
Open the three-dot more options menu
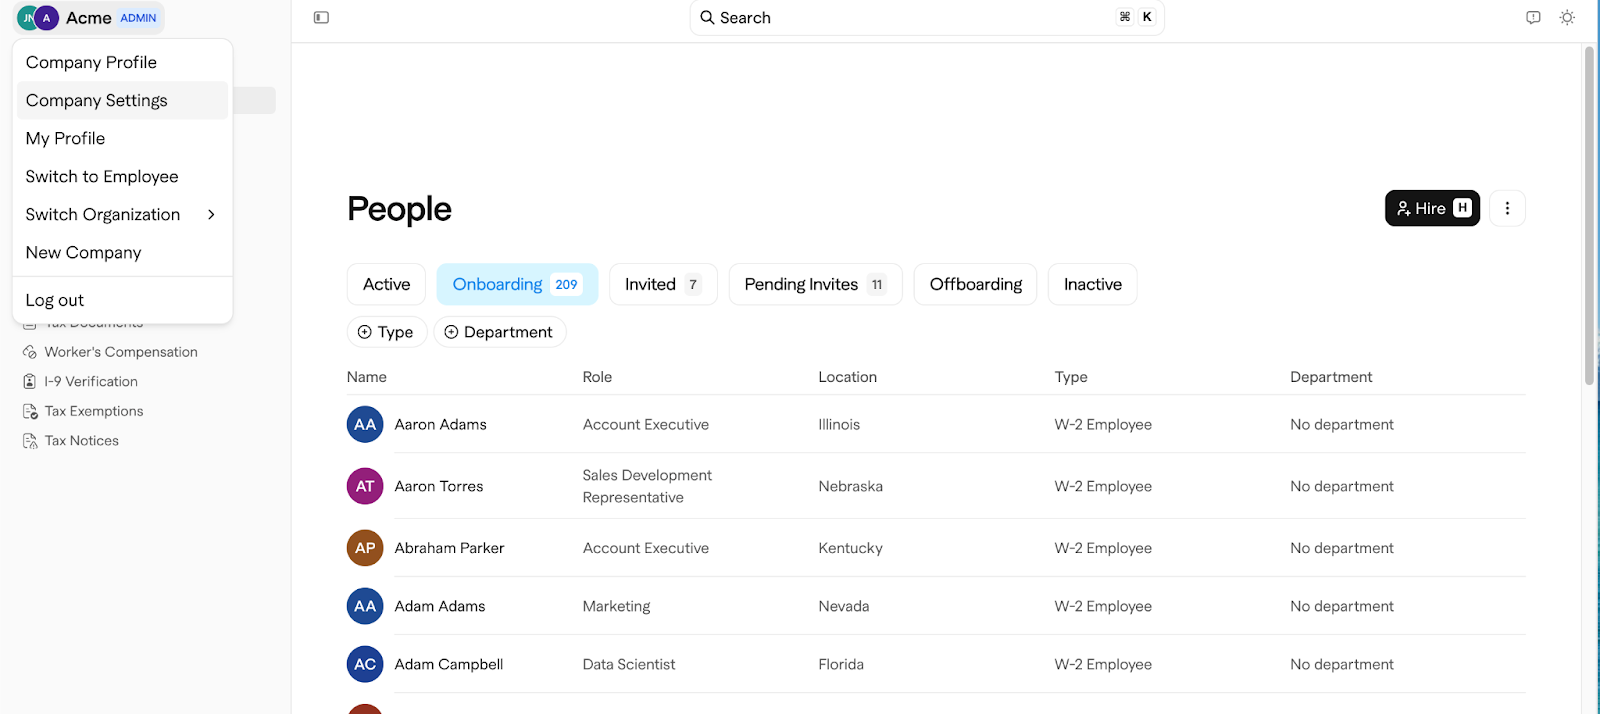(x=1507, y=208)
